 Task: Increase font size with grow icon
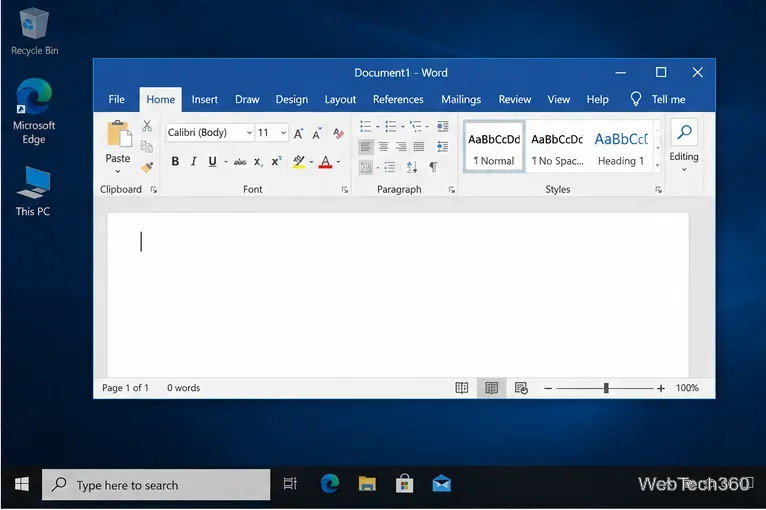pyautogui.click(x=298, y=133)
